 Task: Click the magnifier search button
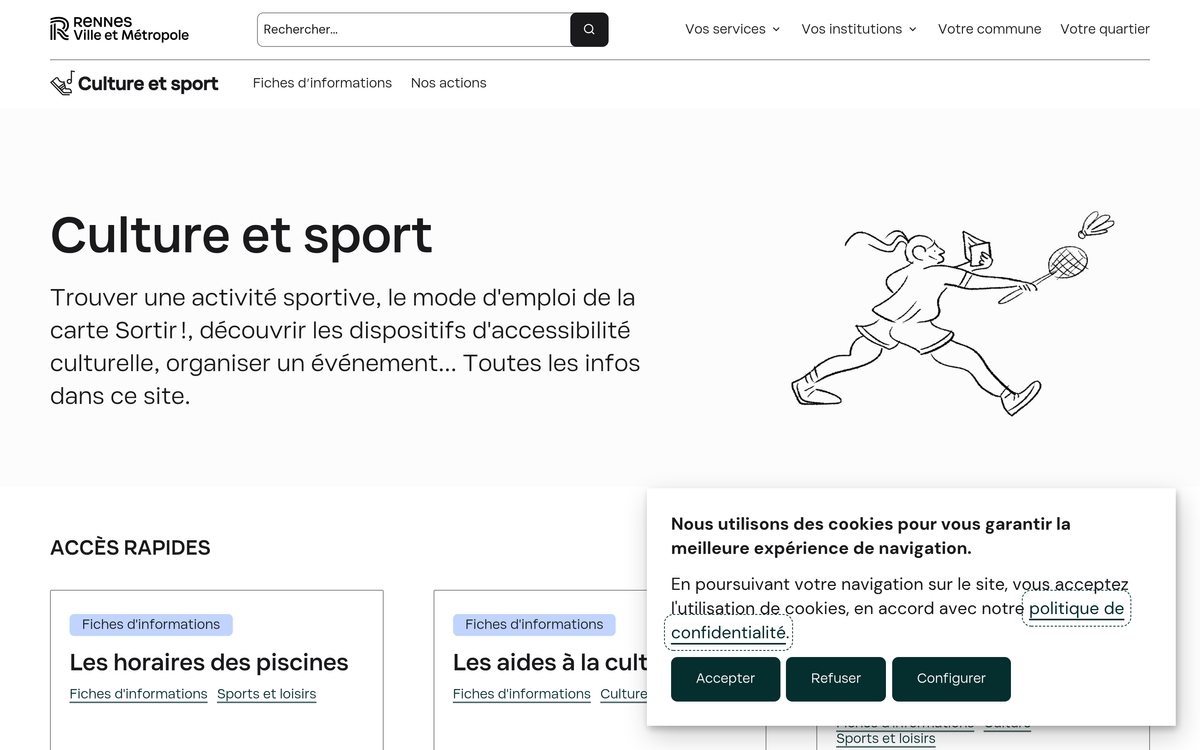tap(589, 30)
